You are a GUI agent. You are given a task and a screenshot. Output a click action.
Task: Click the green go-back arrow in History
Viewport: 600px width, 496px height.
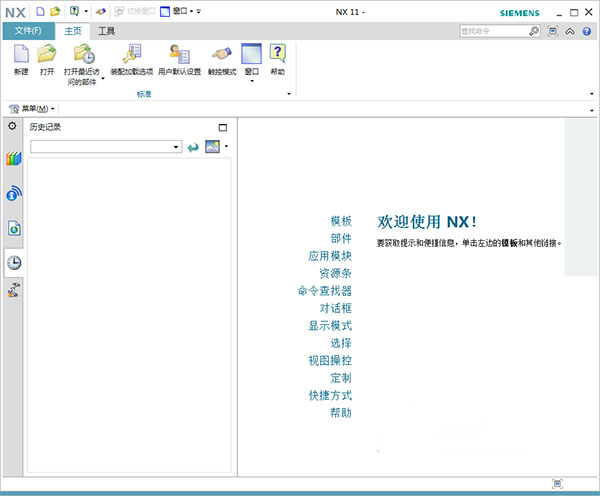click(x=193, y=147)
